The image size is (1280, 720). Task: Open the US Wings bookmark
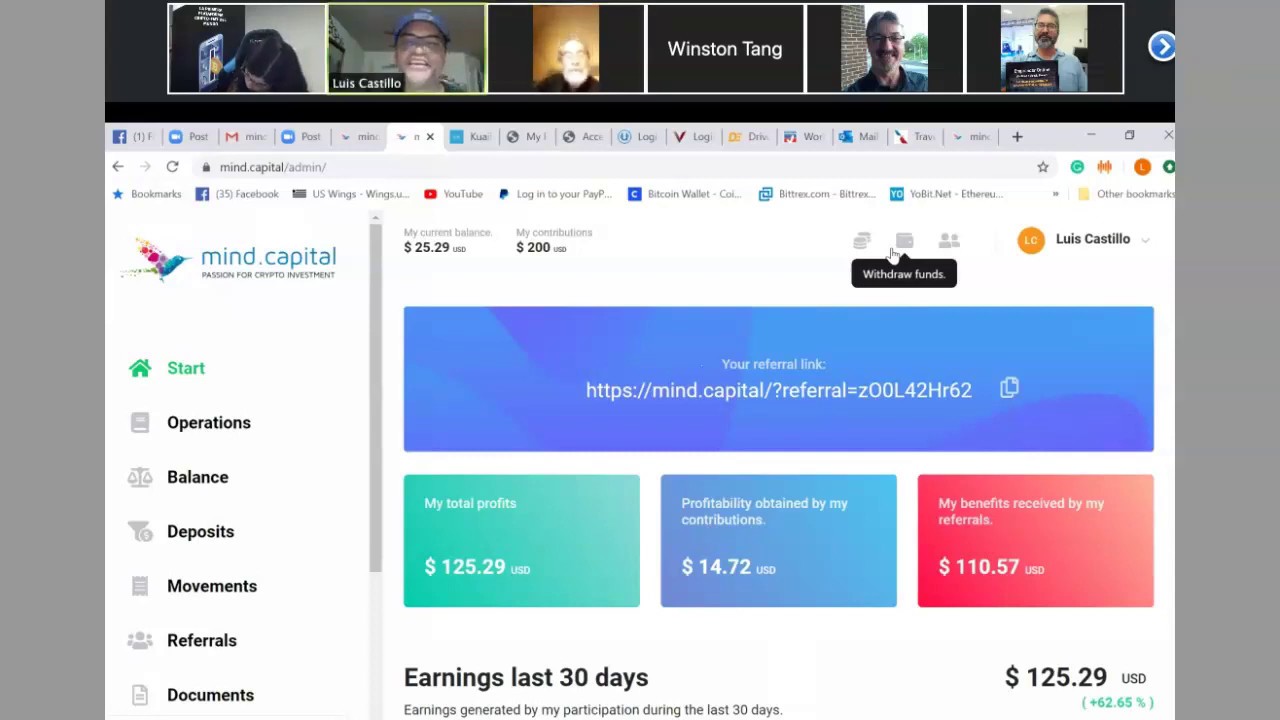click(x=351, y=194)
